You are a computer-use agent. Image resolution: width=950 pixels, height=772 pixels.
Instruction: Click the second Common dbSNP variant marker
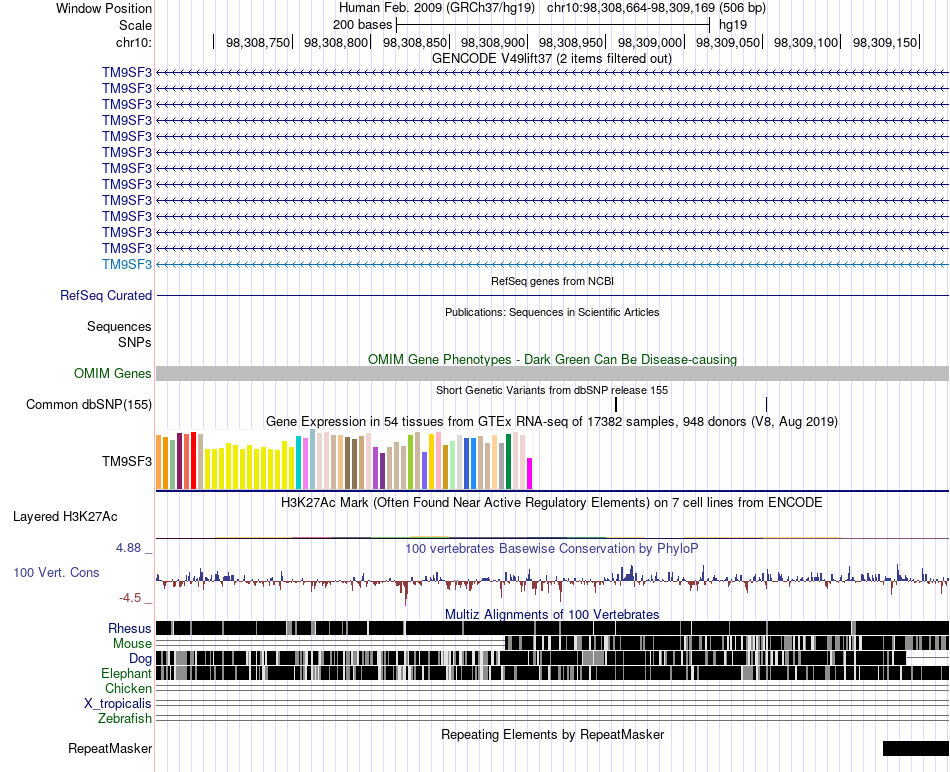[766, 404]
